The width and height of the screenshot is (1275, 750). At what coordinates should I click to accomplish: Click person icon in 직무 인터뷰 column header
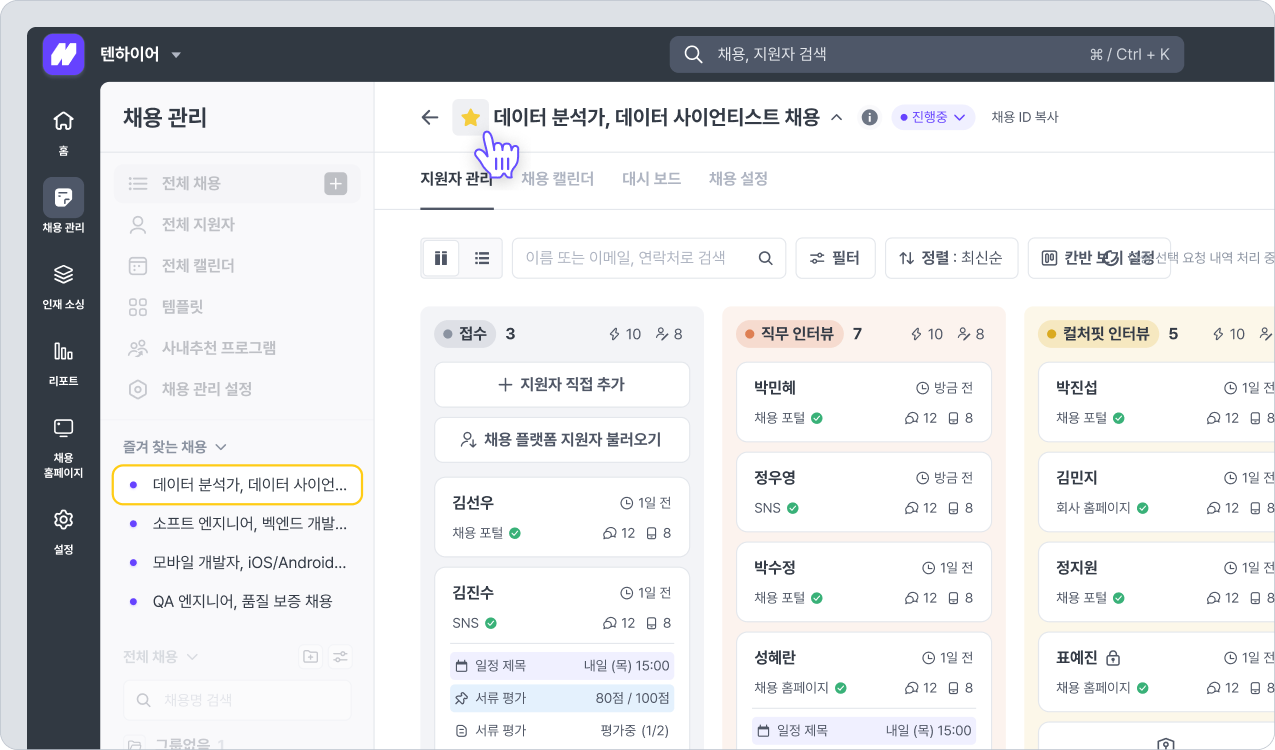pyautogui.click(x=964, y=334)
